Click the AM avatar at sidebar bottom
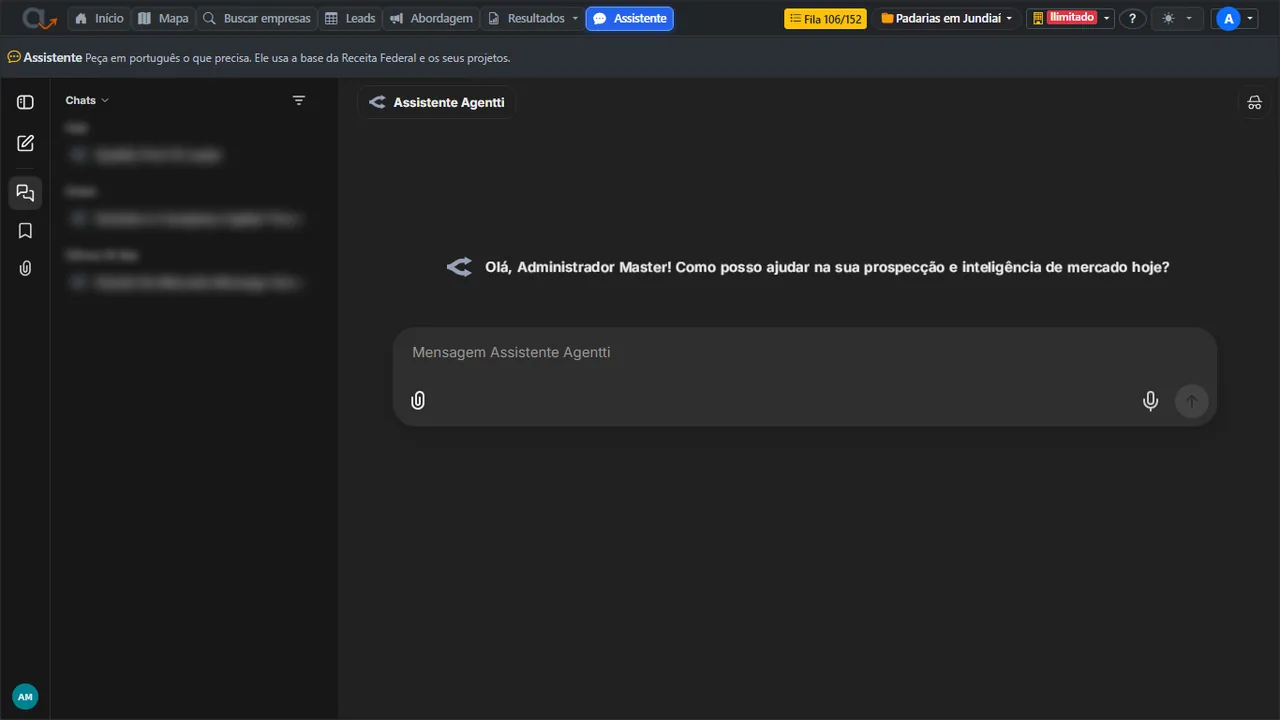The image size is (1280, 720). tap(25, 697)
